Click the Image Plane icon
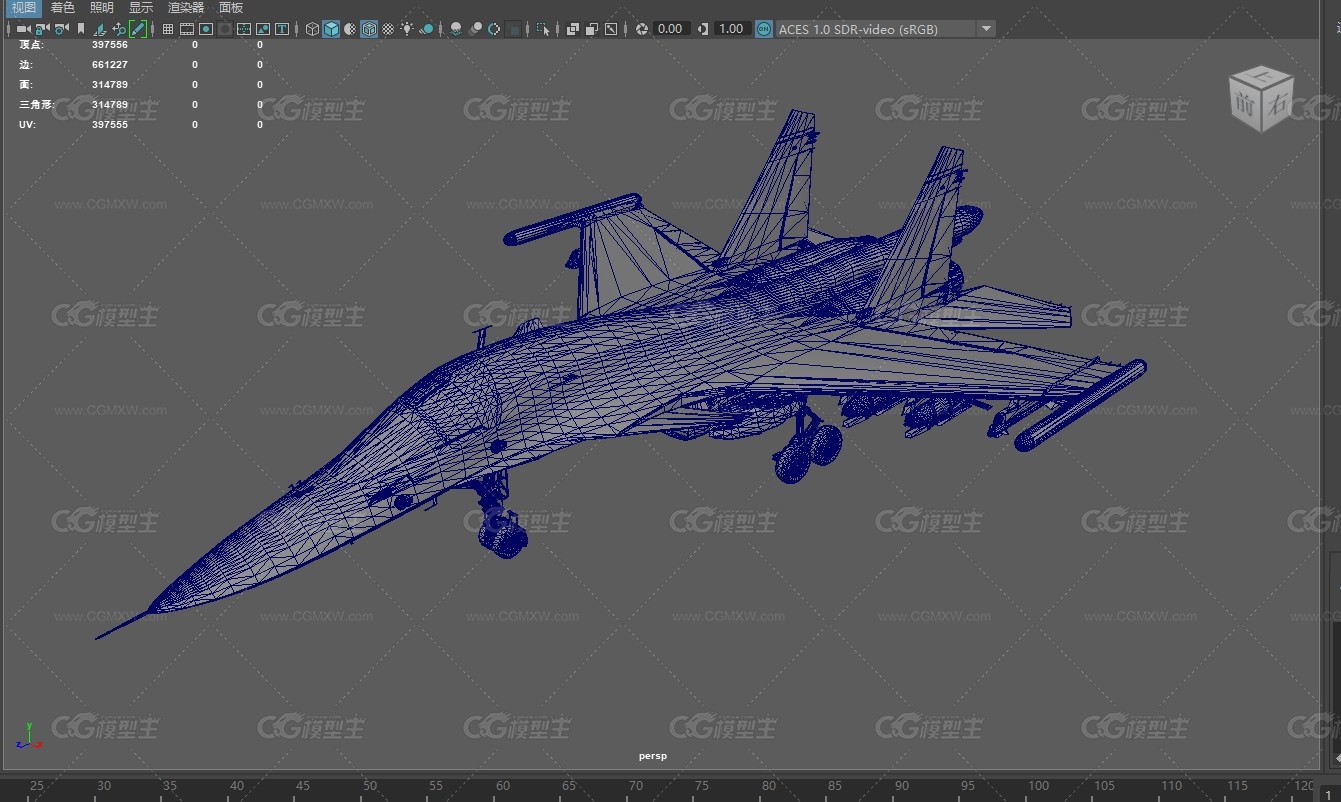Image resolution: width=1341 pixels, height=802 pixels. (x=100, y=29)
